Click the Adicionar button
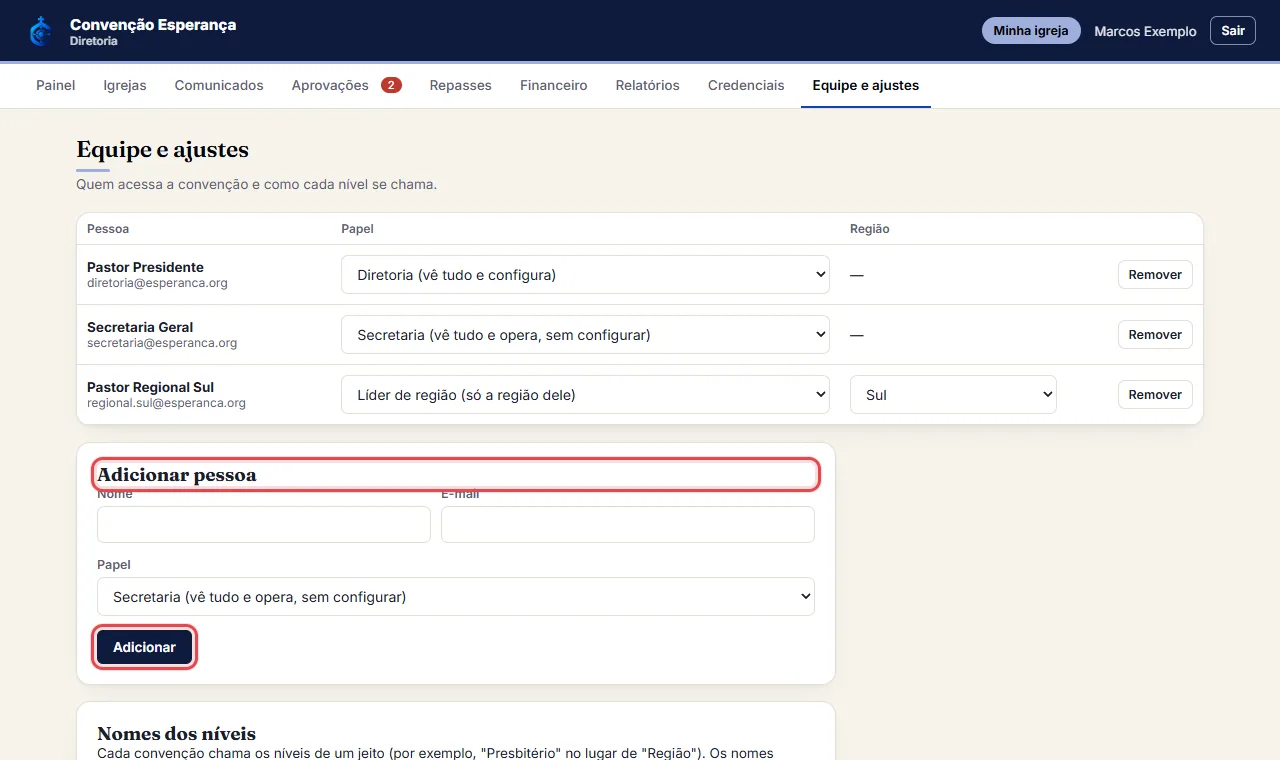1280x760 pixels. (144, 647)
